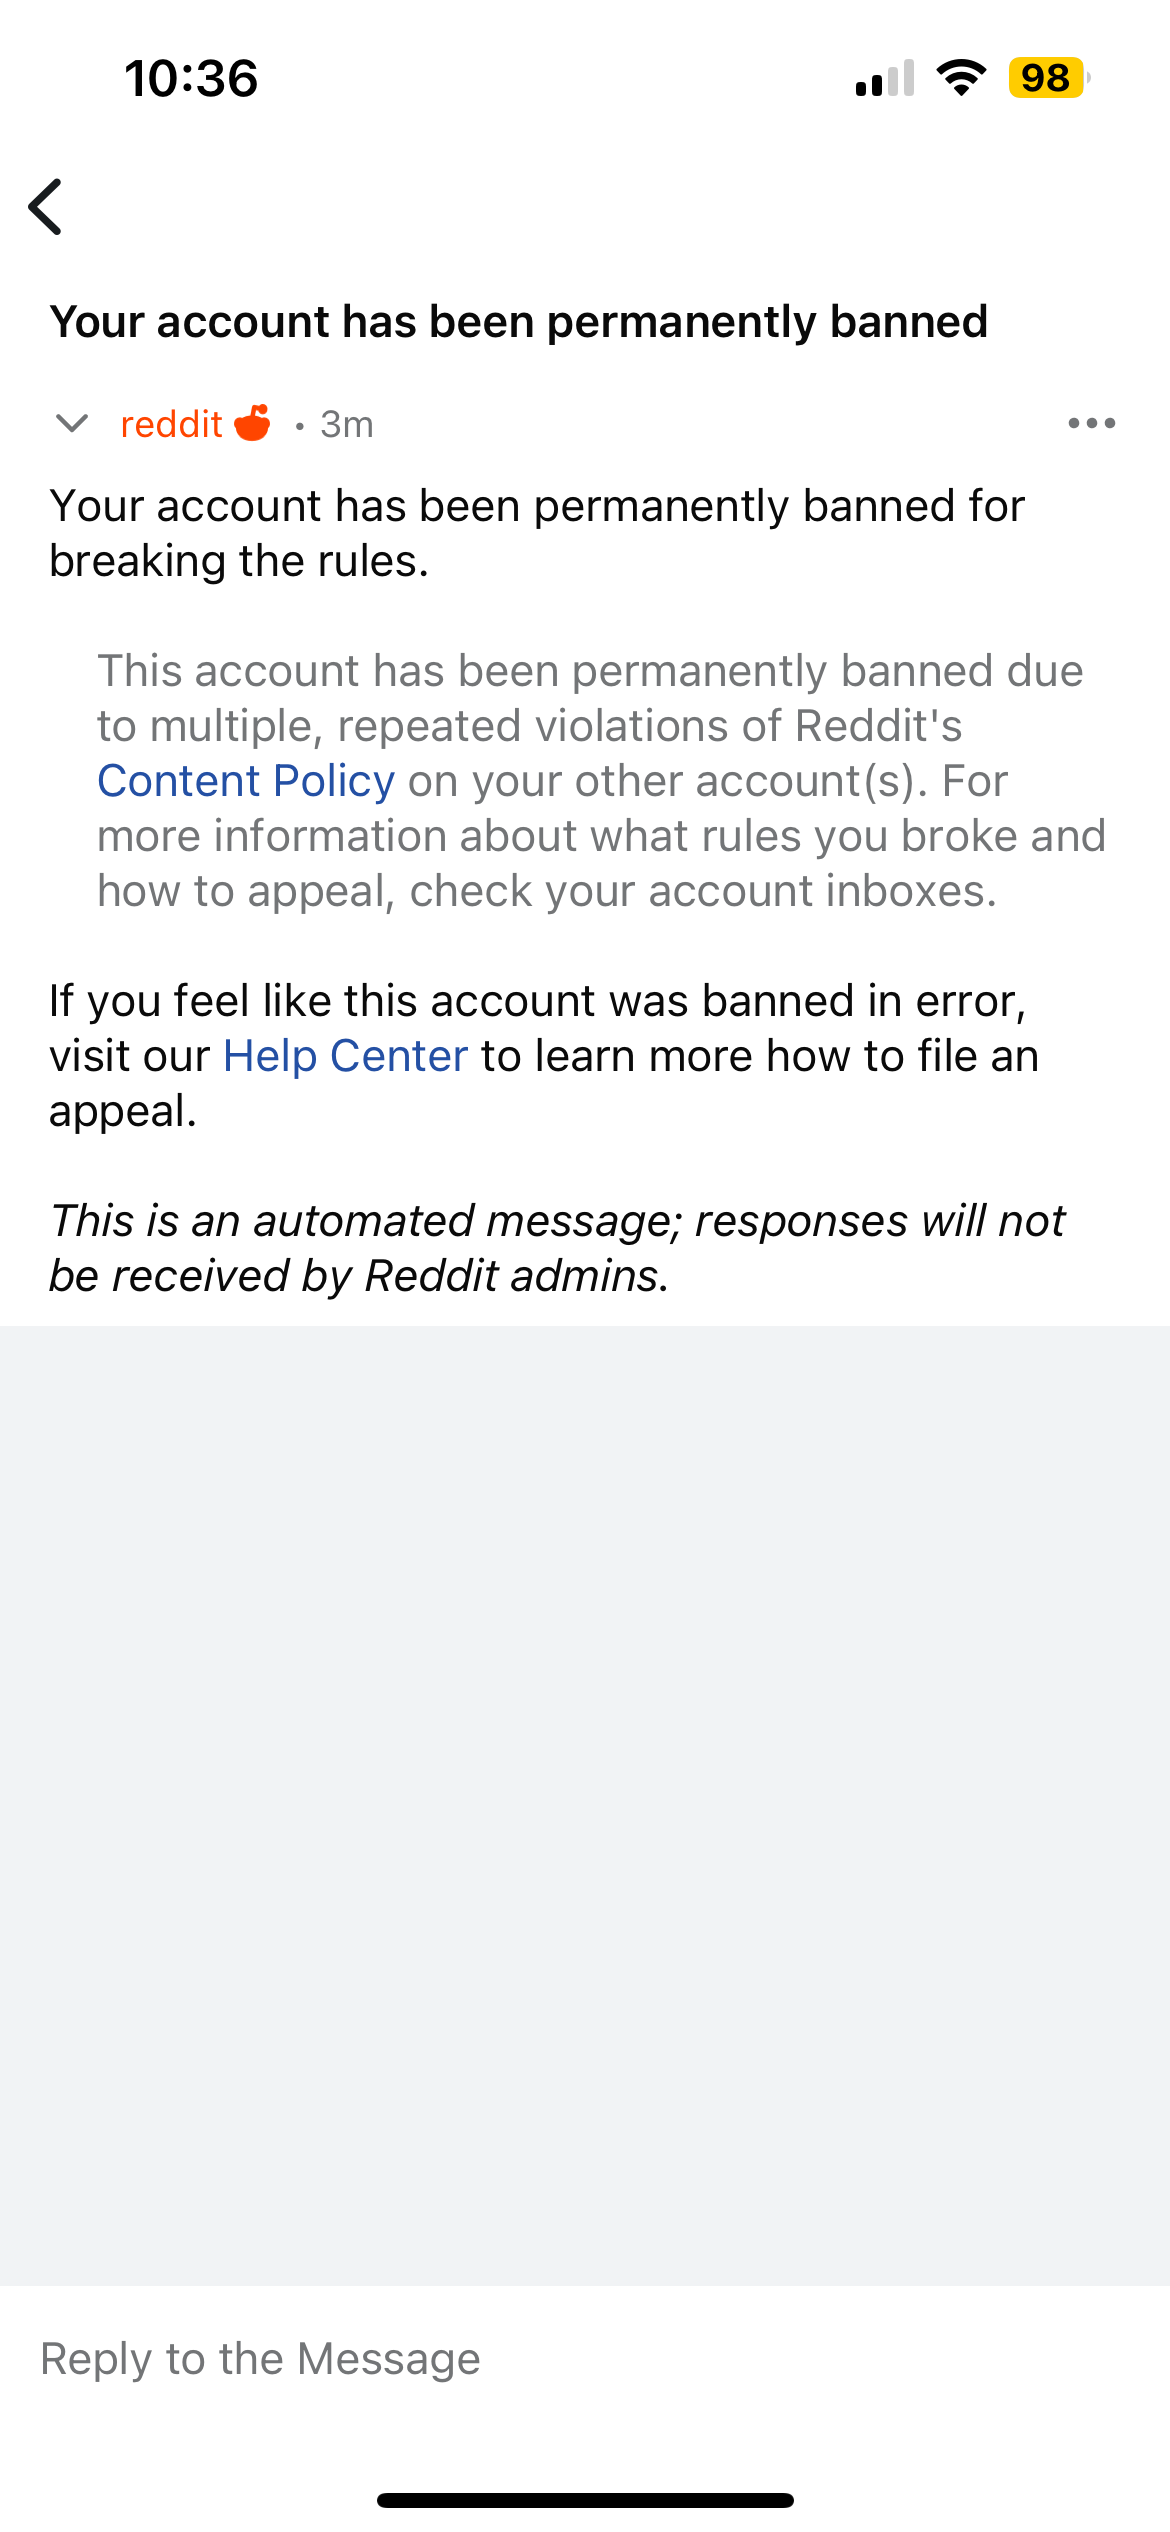Tap the 3m timestamp next to reddit
Screen dimensions: 1170x2532
[x=346, y=425]
